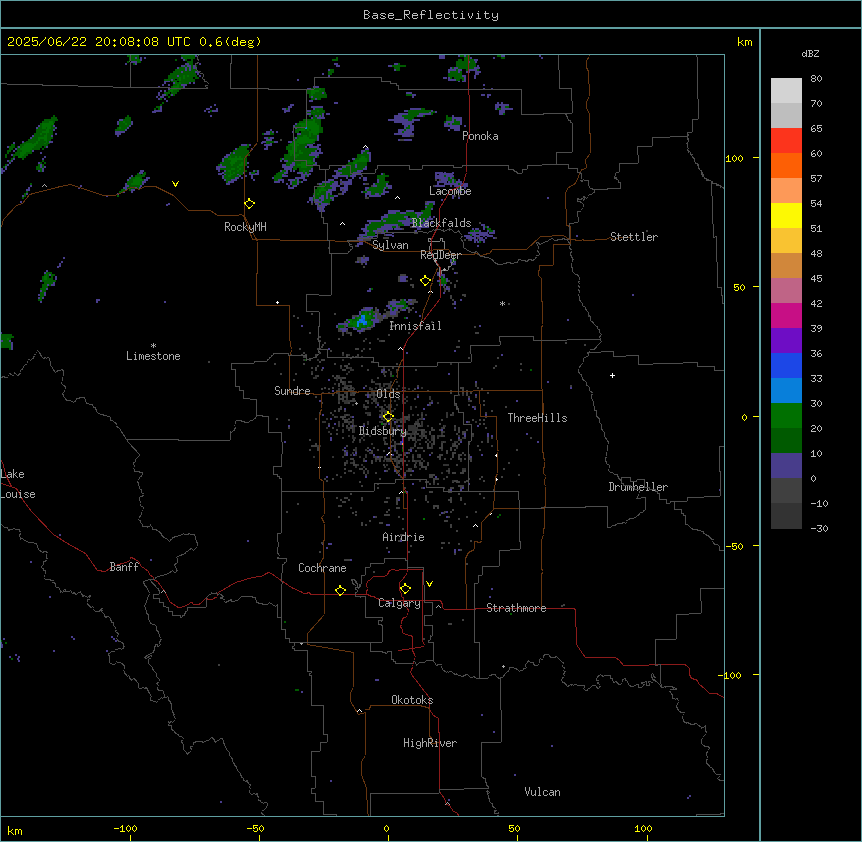Select the Sundre label
The height and width of the screenshot is (842, 862).
click(292, 391)
